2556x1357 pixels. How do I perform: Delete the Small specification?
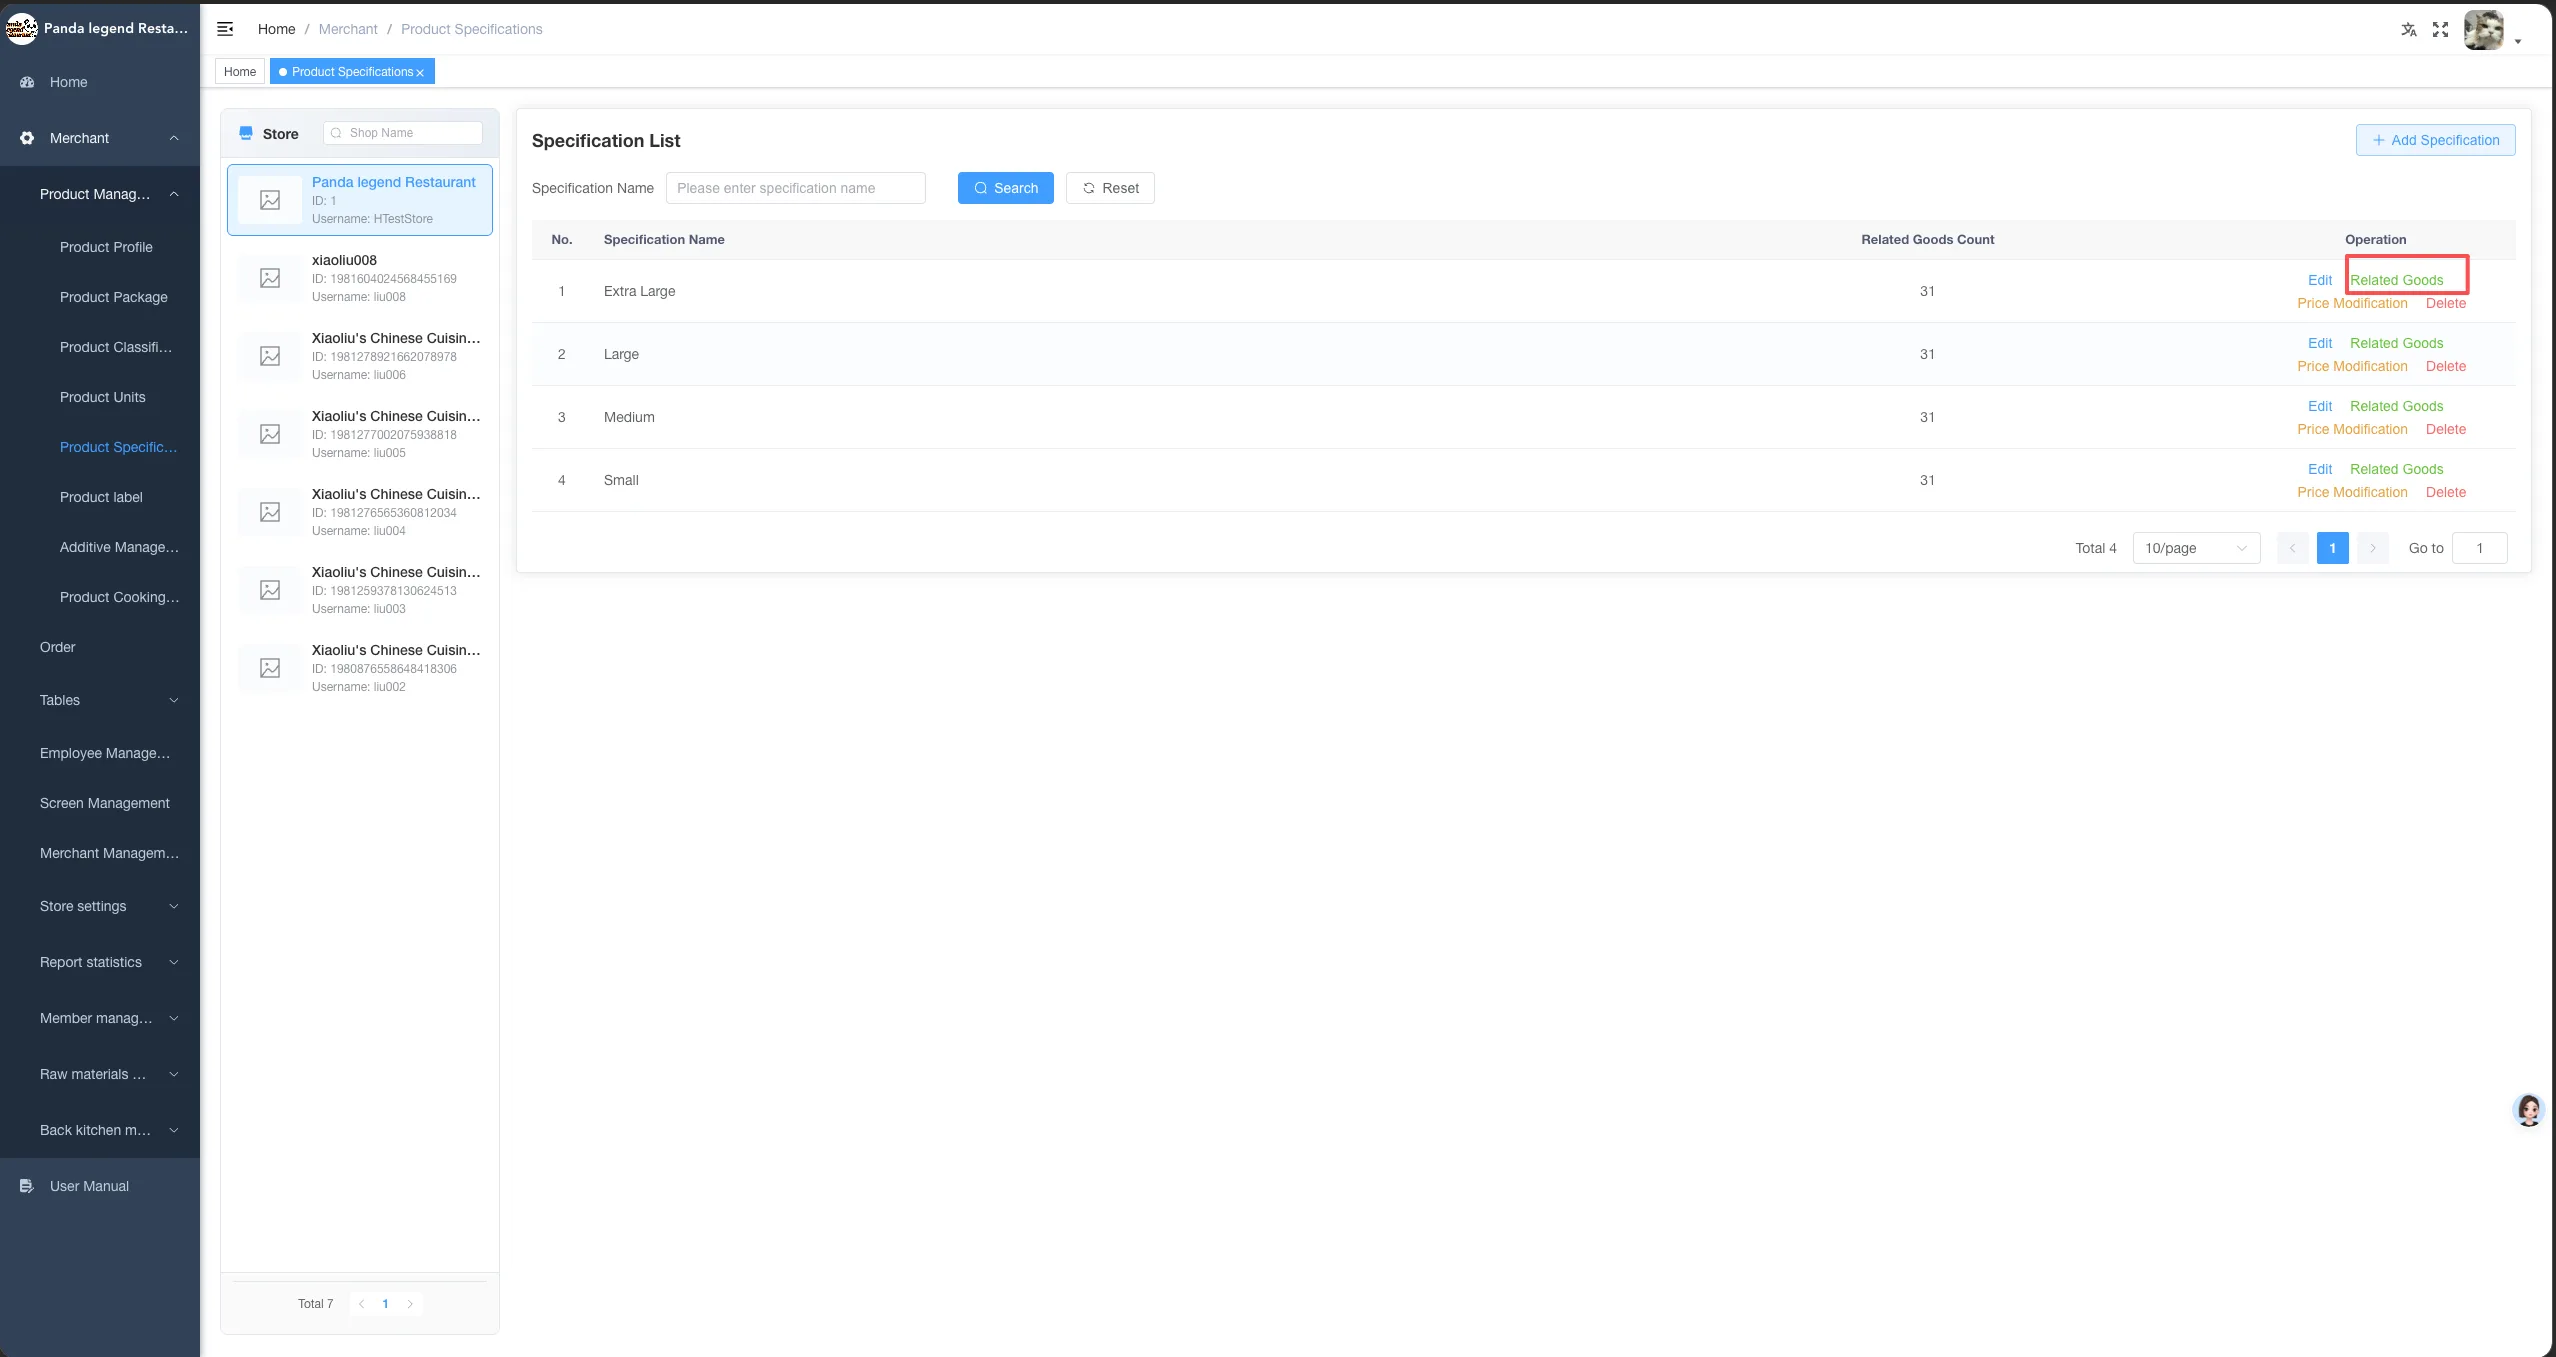[x=2445, y=492]
